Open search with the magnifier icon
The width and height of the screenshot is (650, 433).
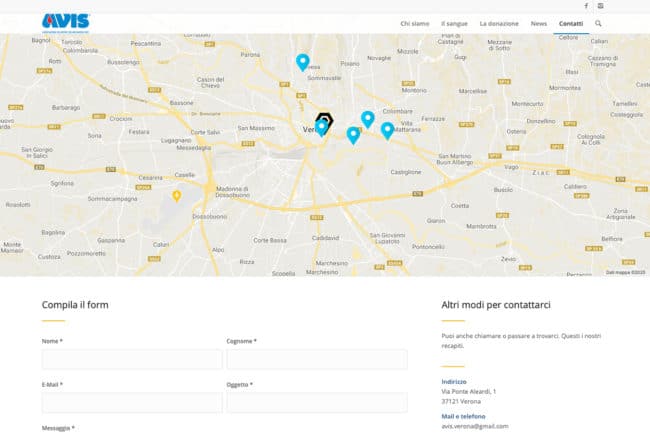599,22
